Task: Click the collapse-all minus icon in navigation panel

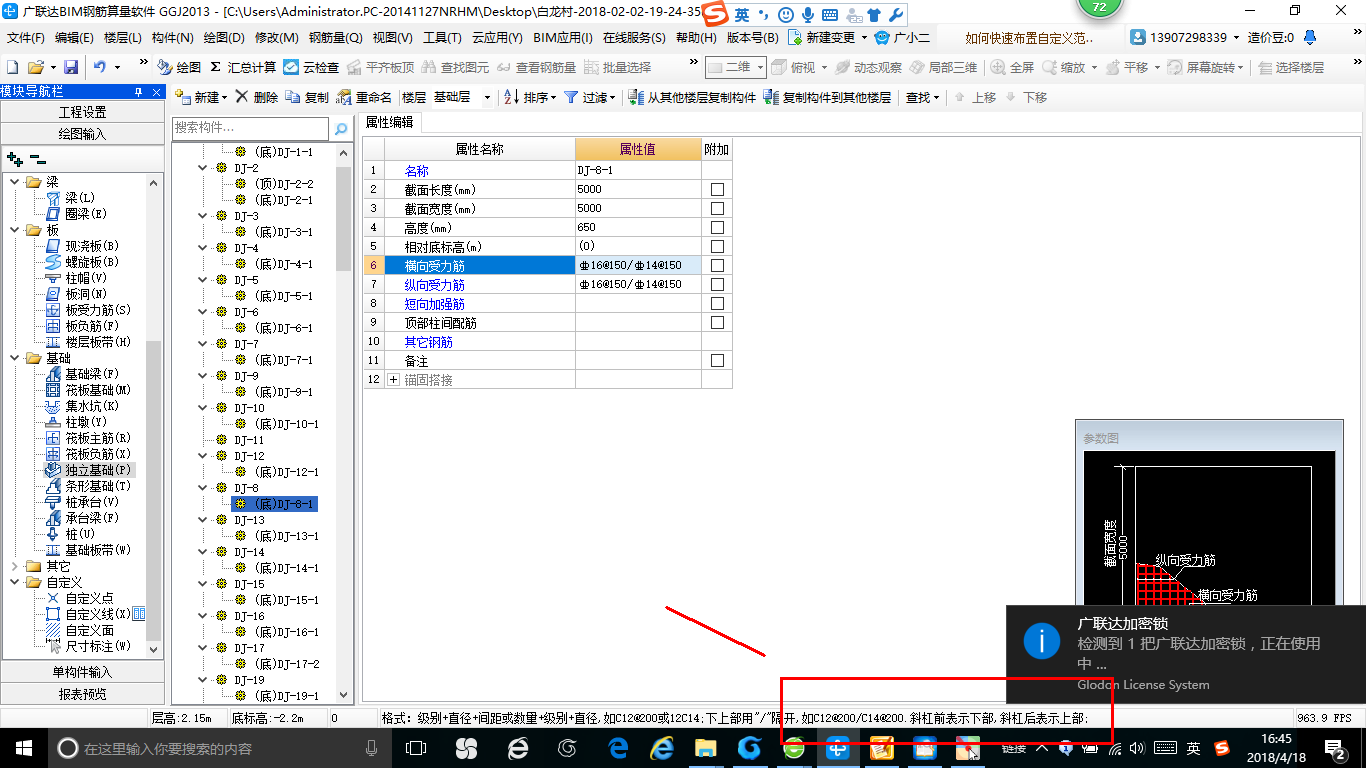Action: 37,158
